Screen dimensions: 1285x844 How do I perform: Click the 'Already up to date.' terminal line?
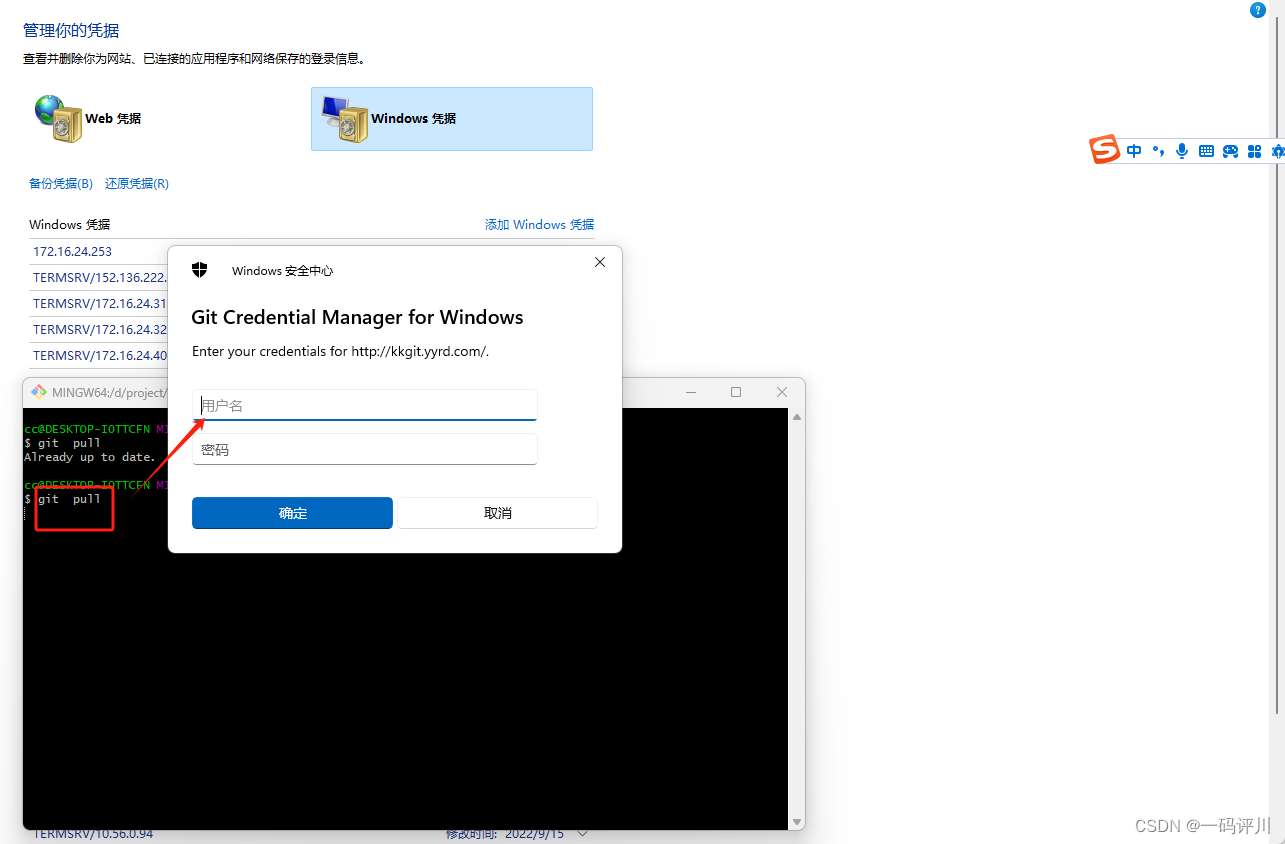point(90,457)
